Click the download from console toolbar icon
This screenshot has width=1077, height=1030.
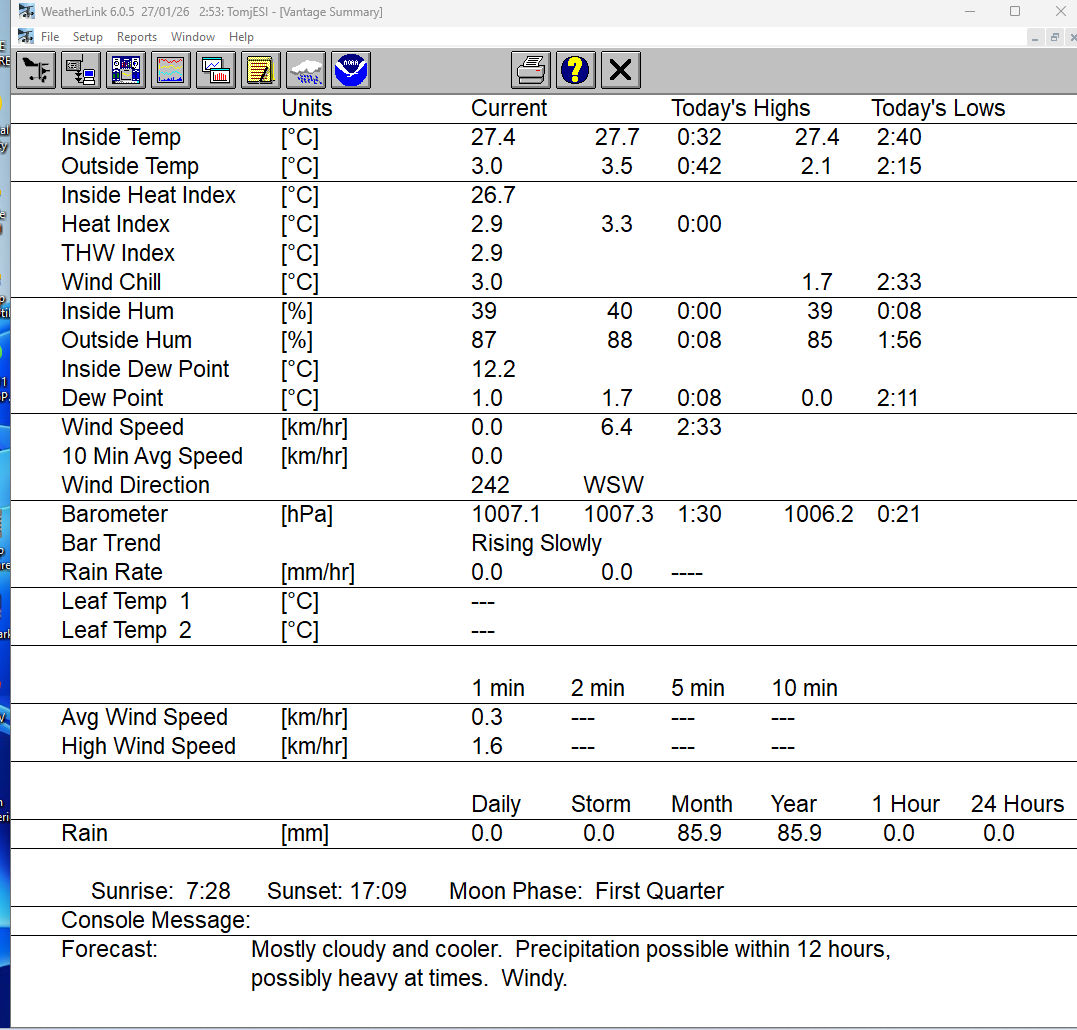click(x=81, y=70)
